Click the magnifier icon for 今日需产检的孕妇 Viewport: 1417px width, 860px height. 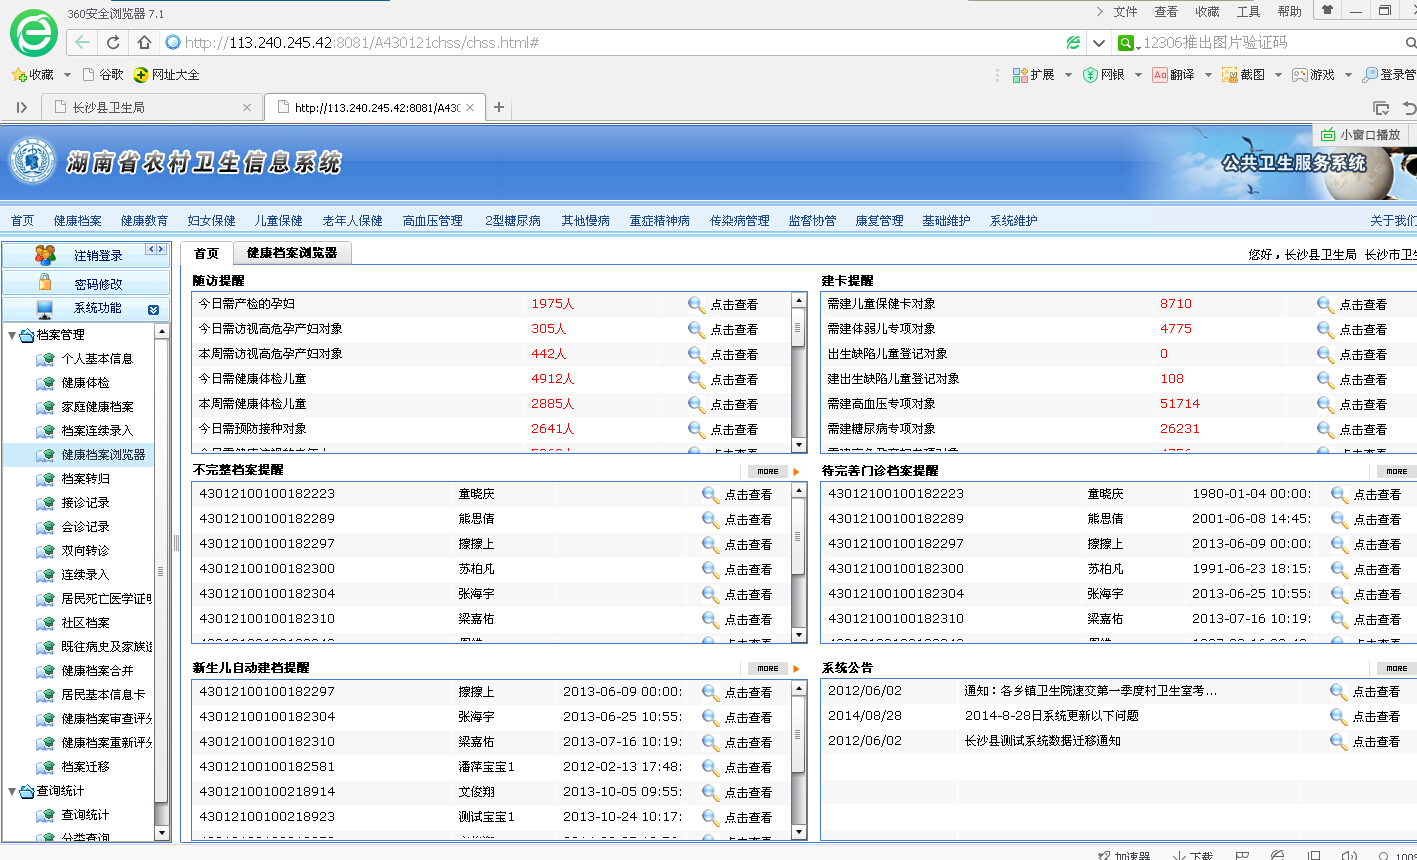tap(697, 304)
